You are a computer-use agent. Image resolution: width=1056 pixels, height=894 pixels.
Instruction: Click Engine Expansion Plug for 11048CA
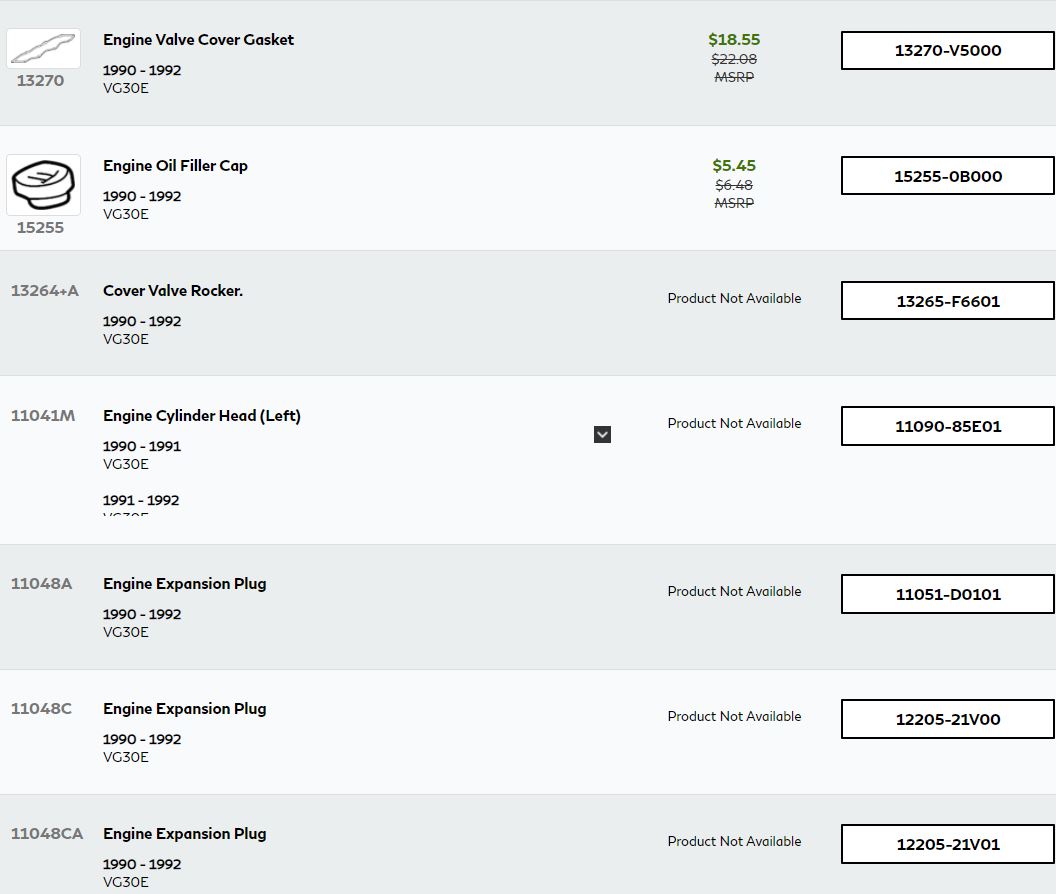click(184, 834)
